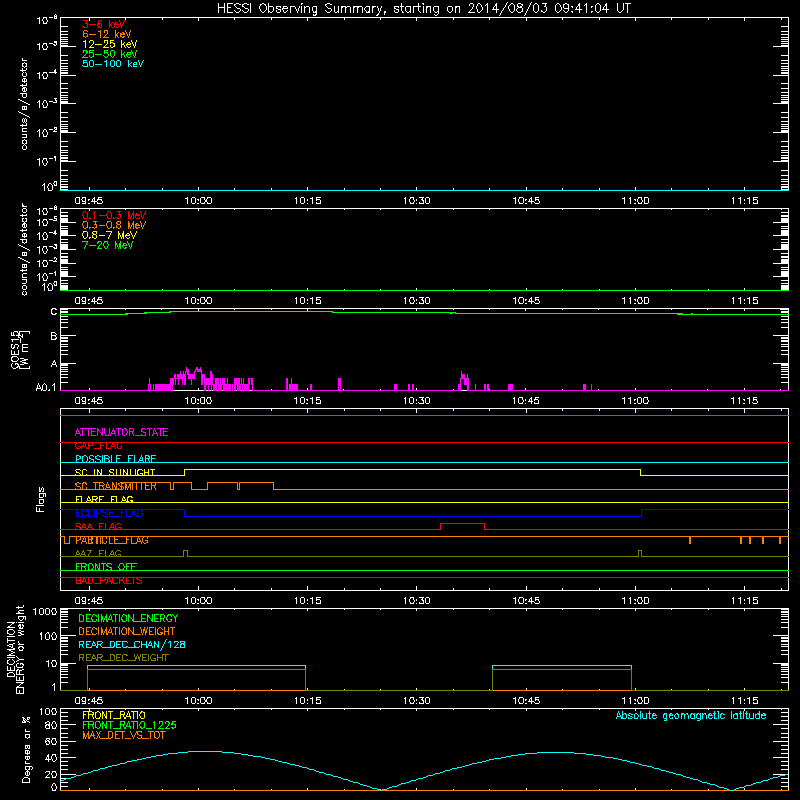Screen dimensions: 800x800
Task: Click the green 25-50 keV legend entry
Action: click(109, 54)
